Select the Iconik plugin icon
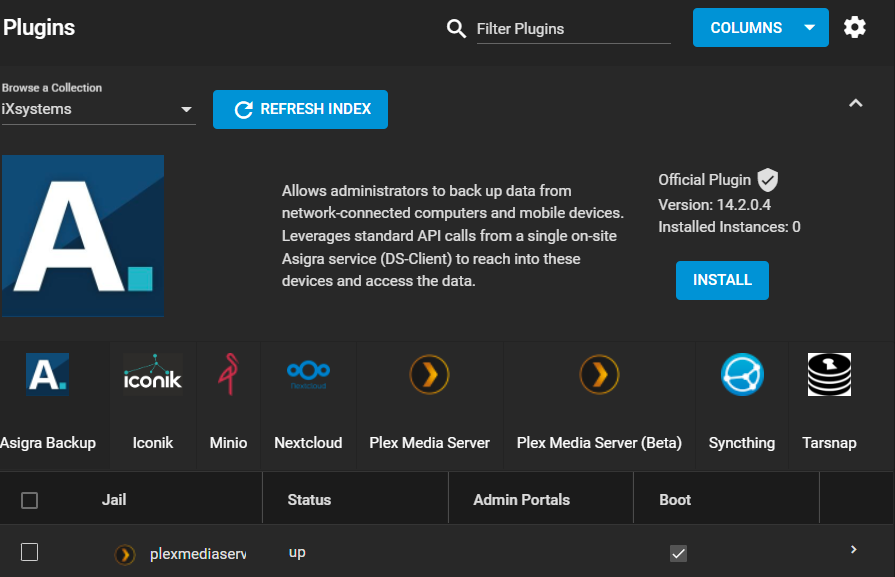 pos(153,374)
